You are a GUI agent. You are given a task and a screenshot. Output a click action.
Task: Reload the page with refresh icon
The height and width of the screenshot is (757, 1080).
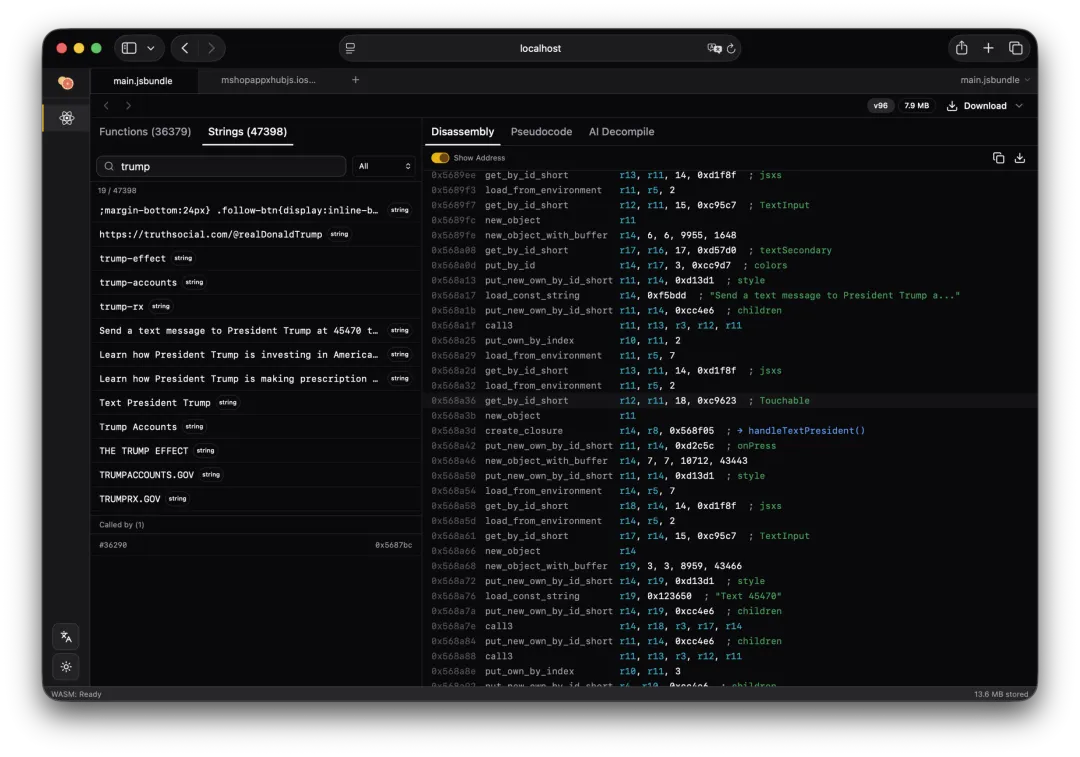click(731, 48)
